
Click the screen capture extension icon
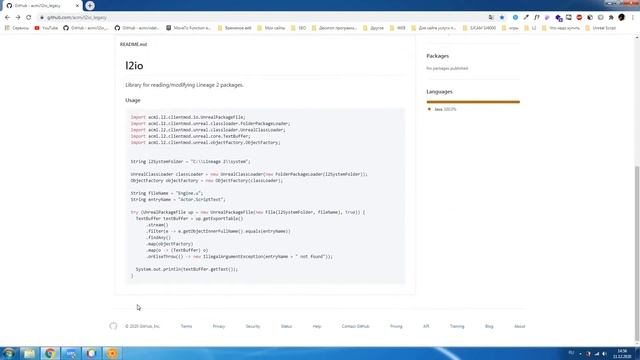(x=569, y=18)
